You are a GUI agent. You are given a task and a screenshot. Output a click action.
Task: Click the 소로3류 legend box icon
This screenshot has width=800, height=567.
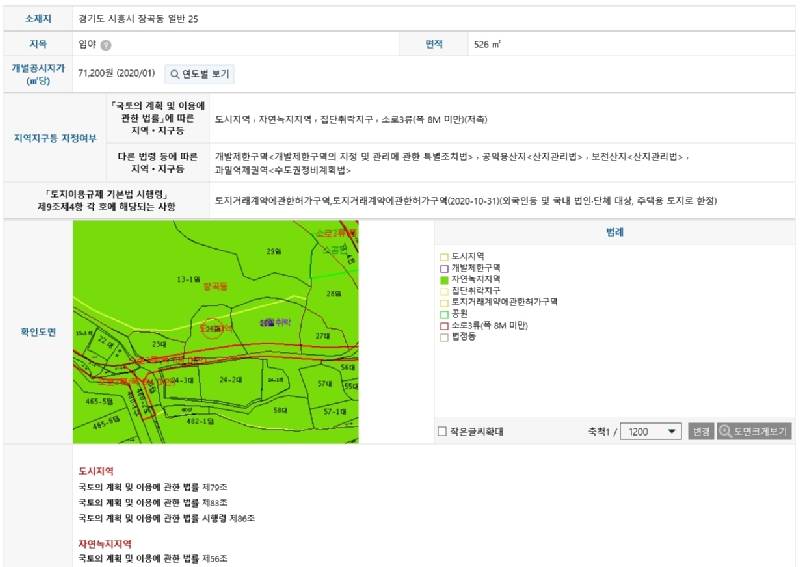[x=444, y=326]
